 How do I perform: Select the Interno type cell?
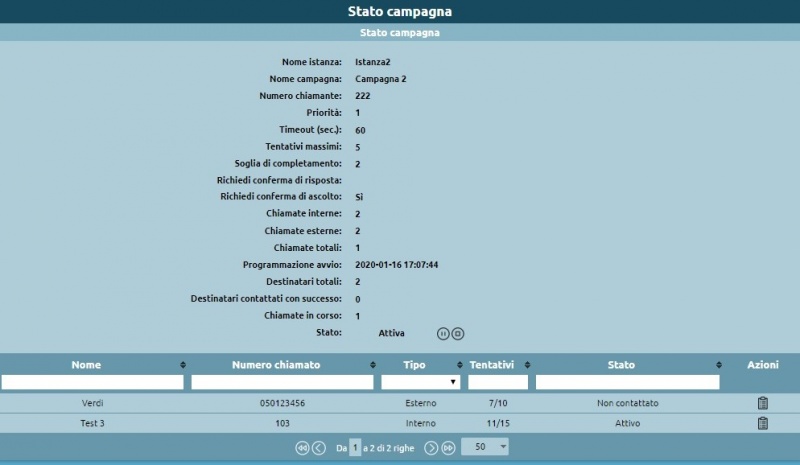click(x=421, y=424)
